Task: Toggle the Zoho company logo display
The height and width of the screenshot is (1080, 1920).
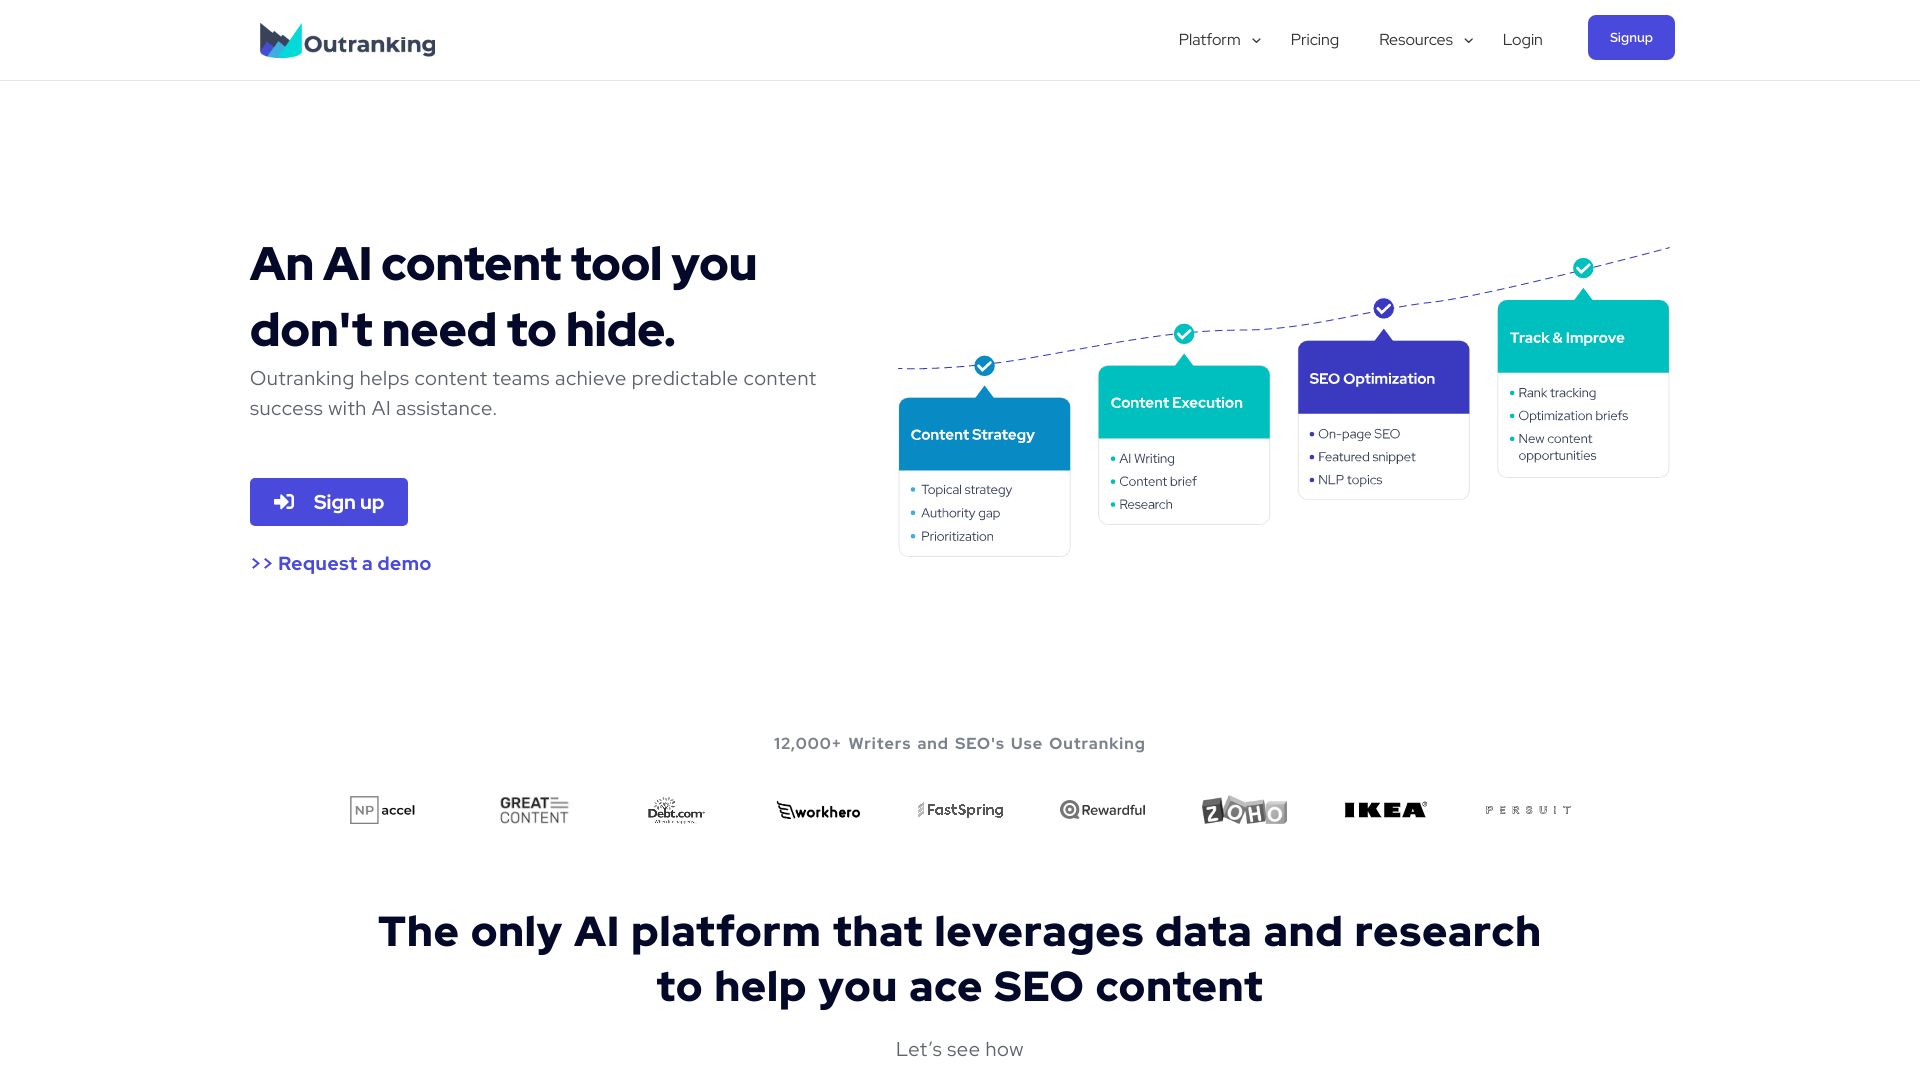Action: pos(1244,810)
